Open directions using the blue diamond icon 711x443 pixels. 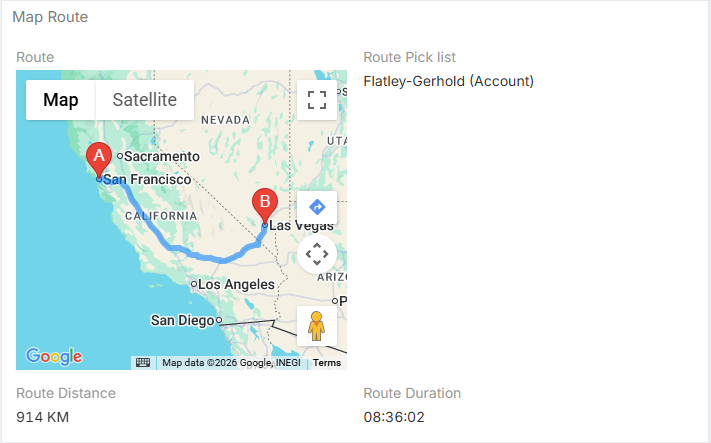point(317,208)
